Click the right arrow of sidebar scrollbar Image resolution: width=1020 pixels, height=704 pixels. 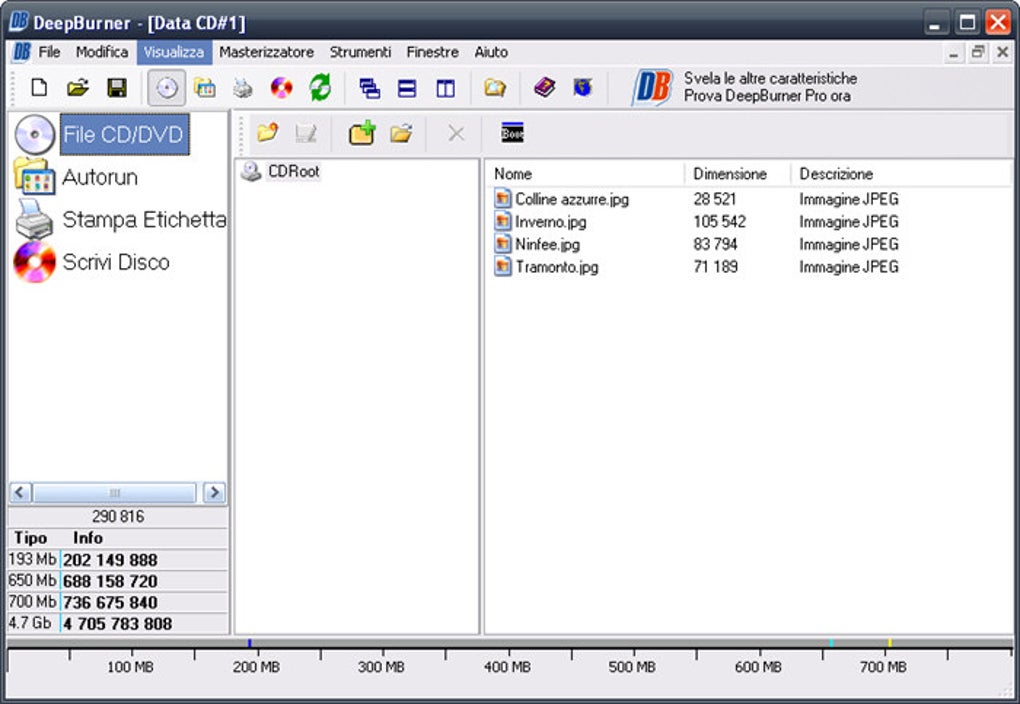[x=214, y=493]
